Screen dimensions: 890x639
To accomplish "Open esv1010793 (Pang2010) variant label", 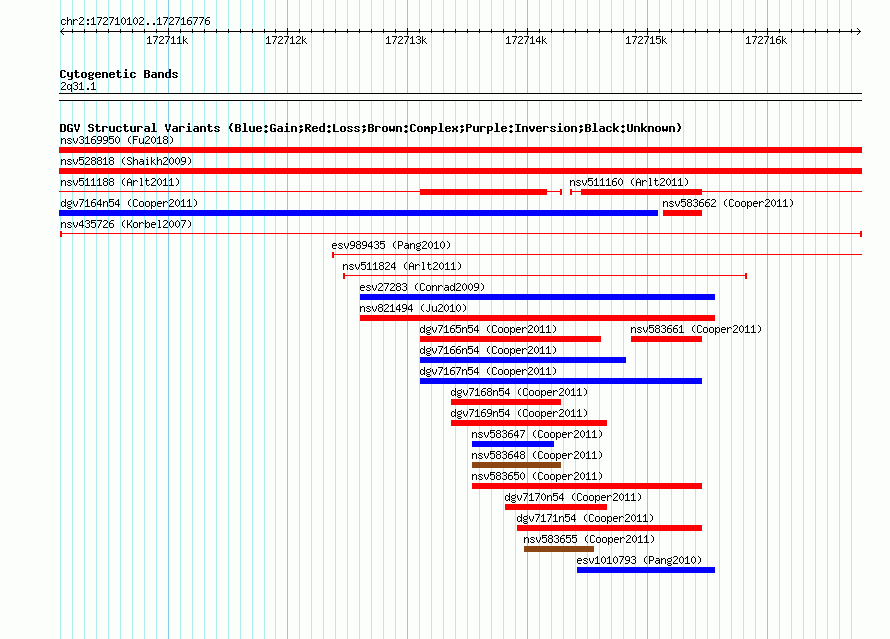I will click(x=639, y=560).
